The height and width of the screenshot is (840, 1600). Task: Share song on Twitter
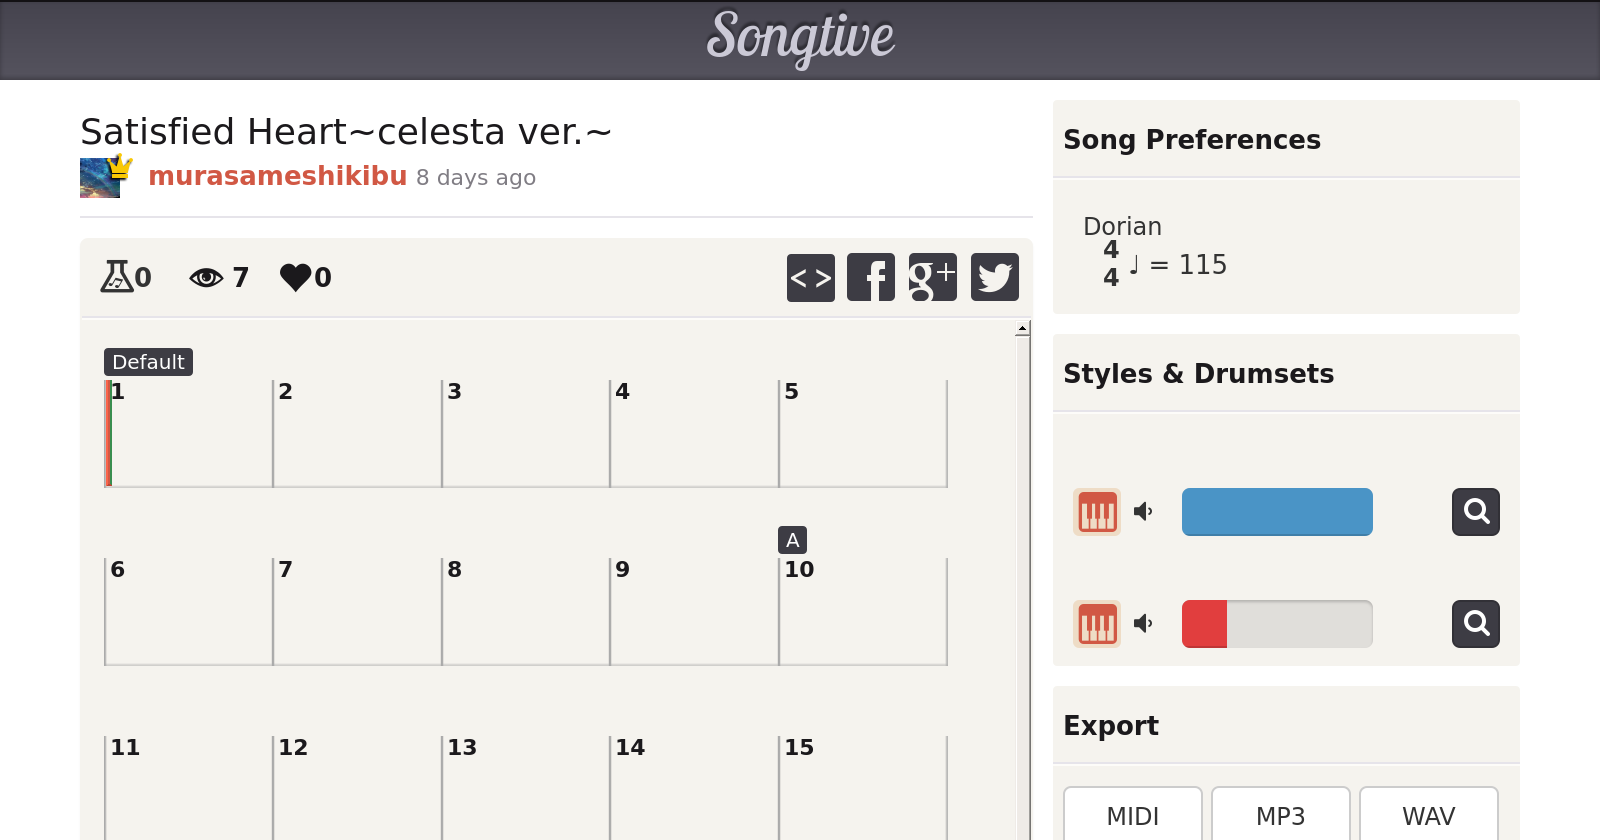point(994,277)
